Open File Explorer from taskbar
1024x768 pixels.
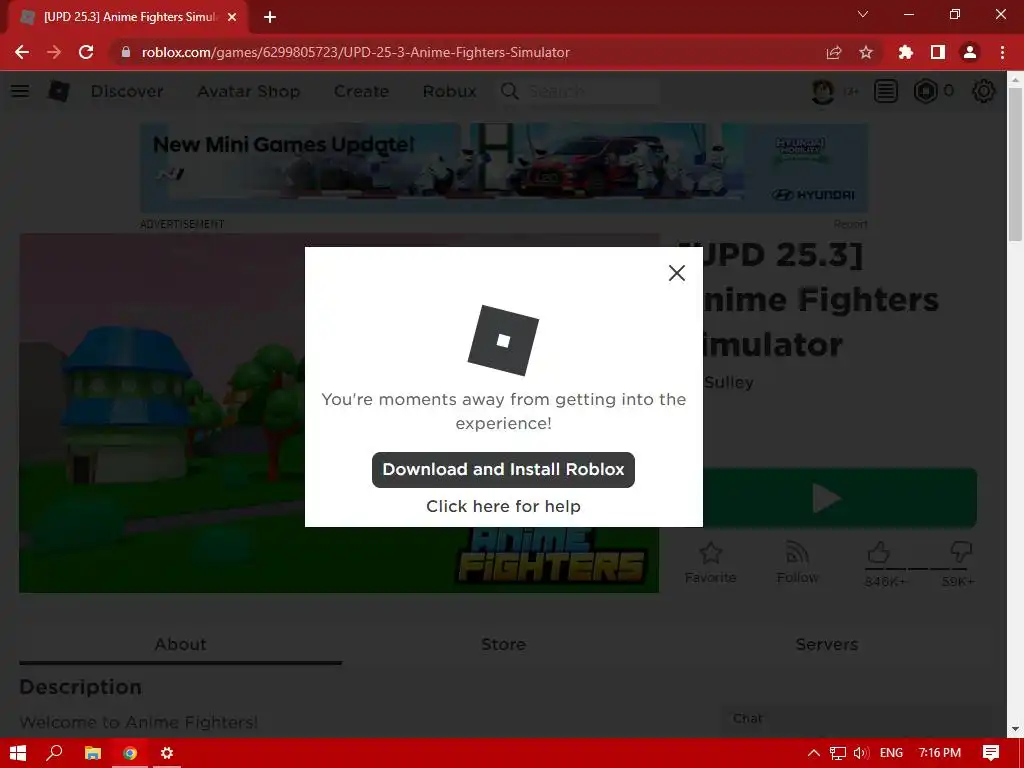93,753
